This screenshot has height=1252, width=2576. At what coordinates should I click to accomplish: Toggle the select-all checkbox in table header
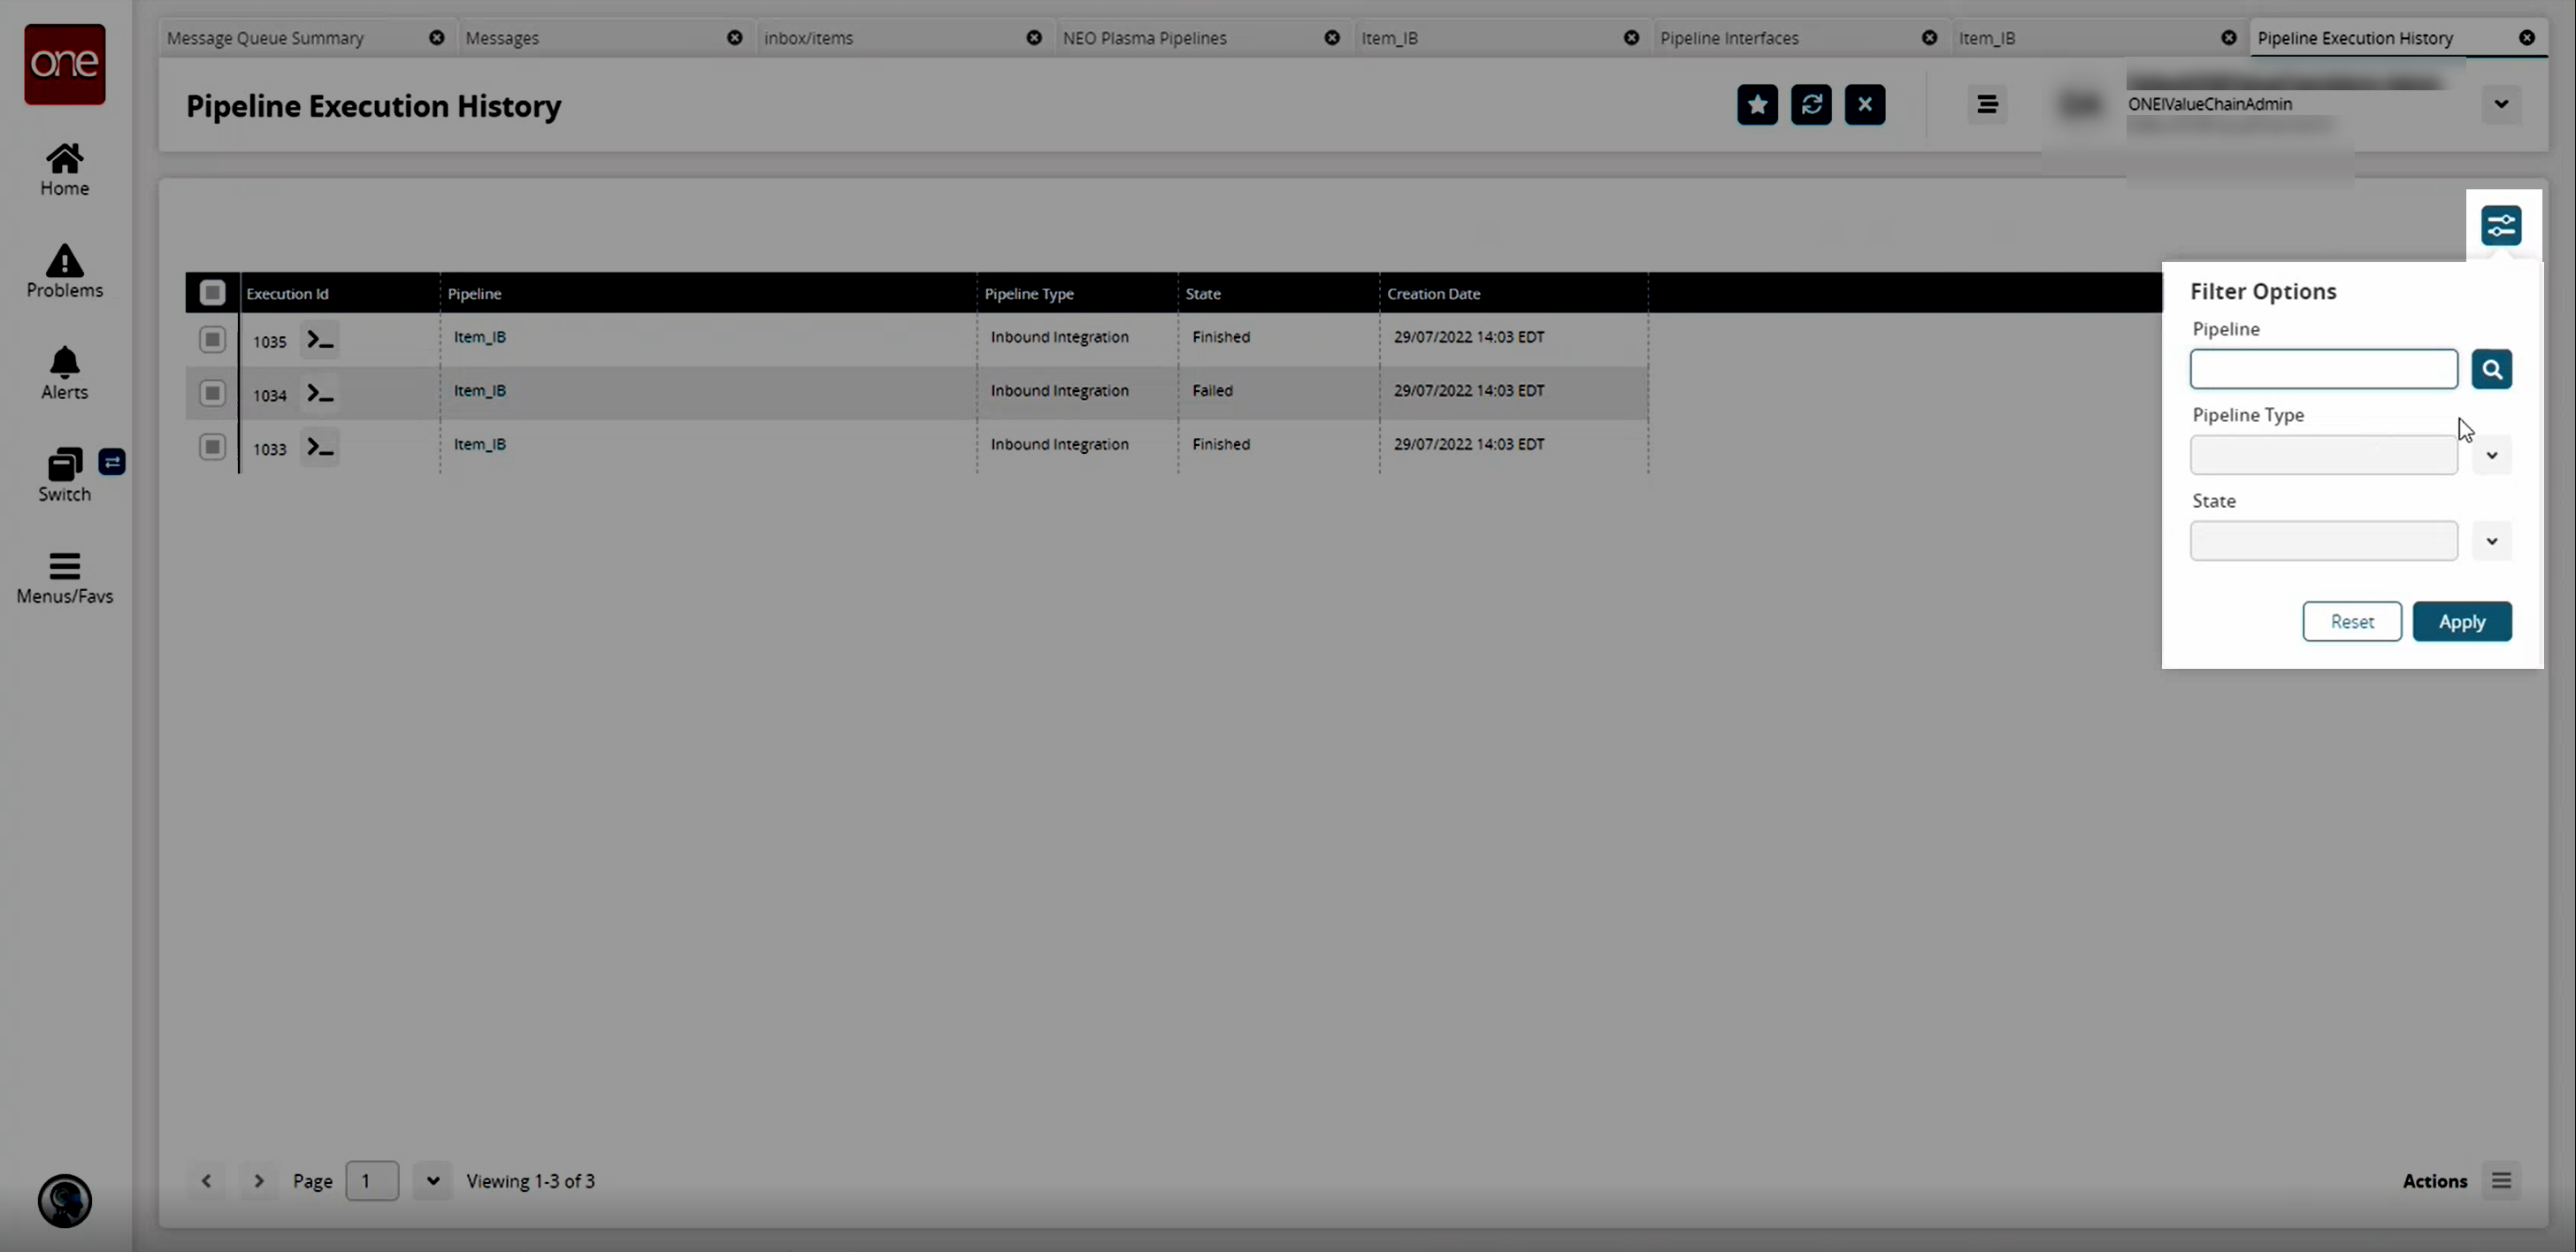212,293
